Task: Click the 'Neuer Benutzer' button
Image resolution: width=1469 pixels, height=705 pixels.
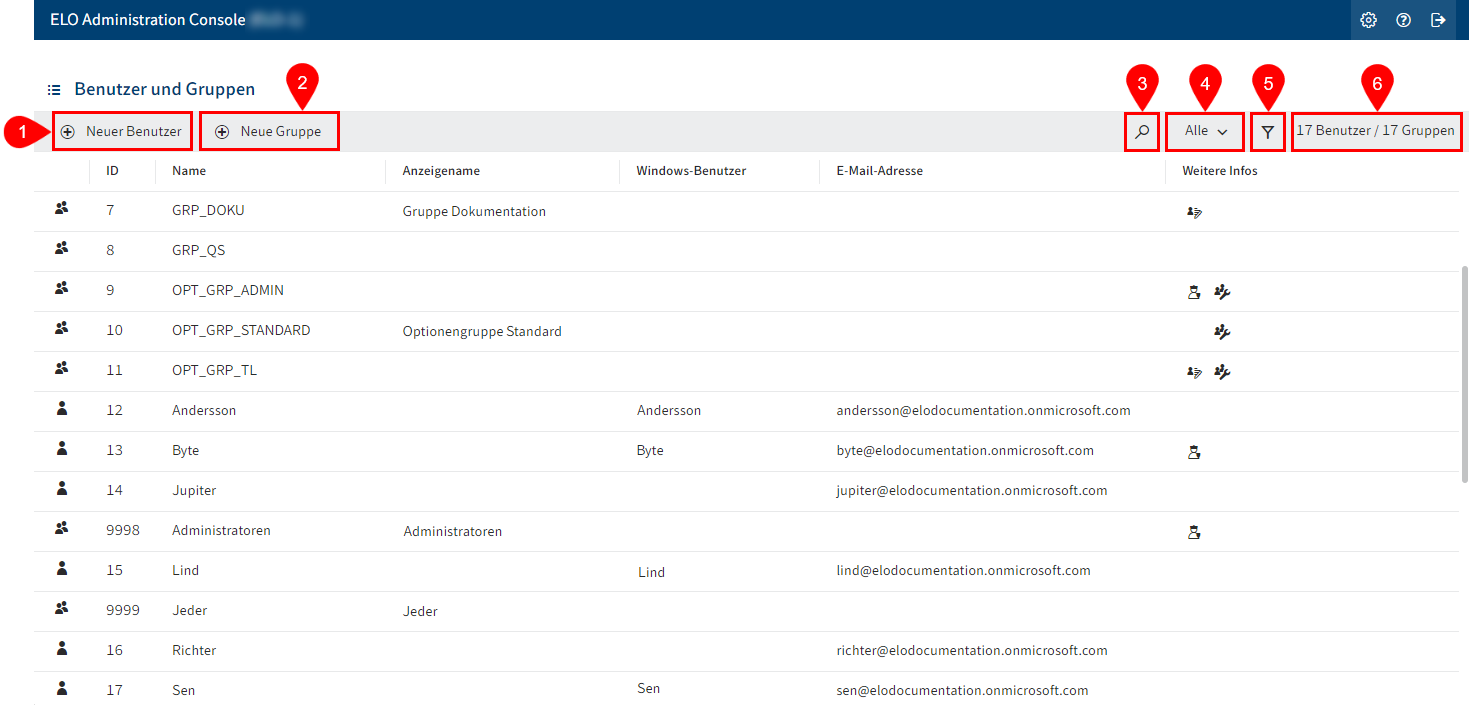Action: click(122, 131)
